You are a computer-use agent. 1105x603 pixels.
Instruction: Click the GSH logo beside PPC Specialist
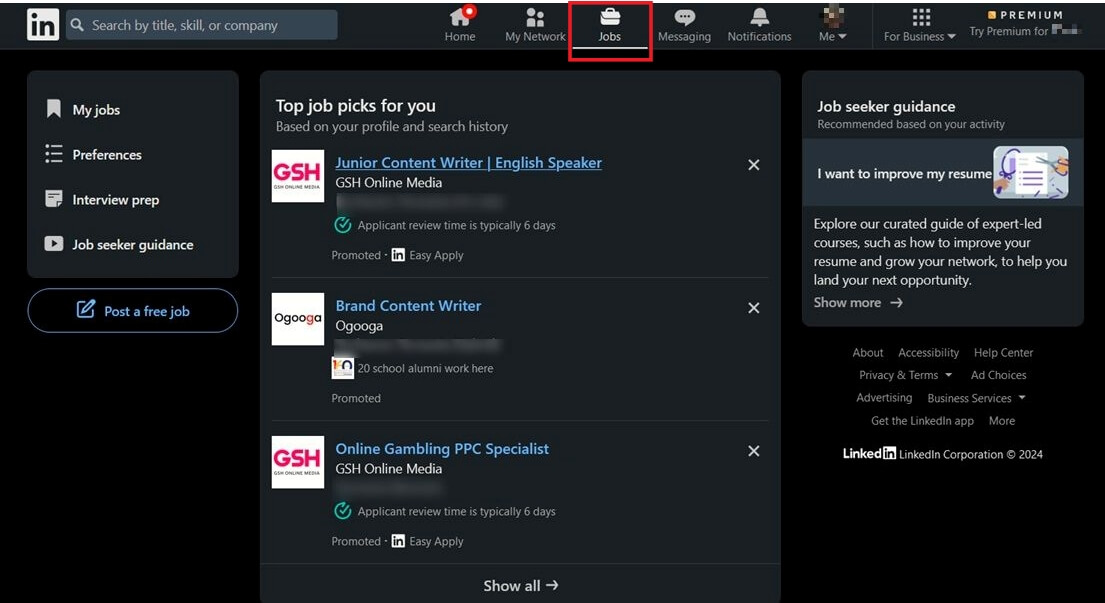[298, 462]
